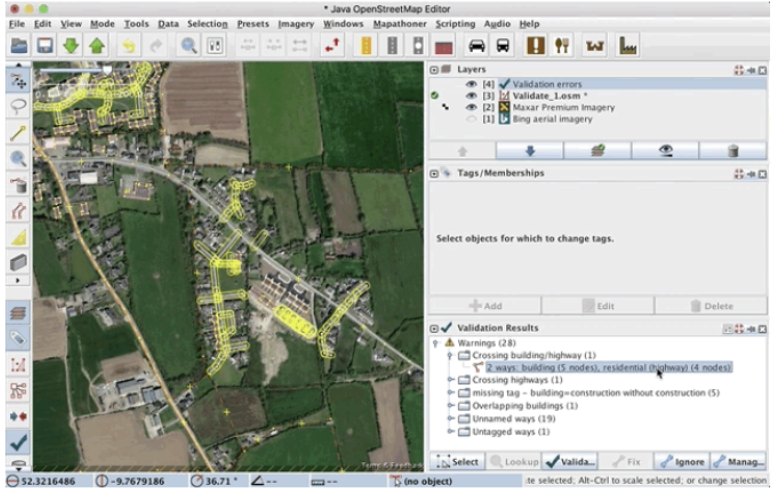Adjust the map zoom slider handle
Screen dimensions: 774x502
[x=107, y=71]
